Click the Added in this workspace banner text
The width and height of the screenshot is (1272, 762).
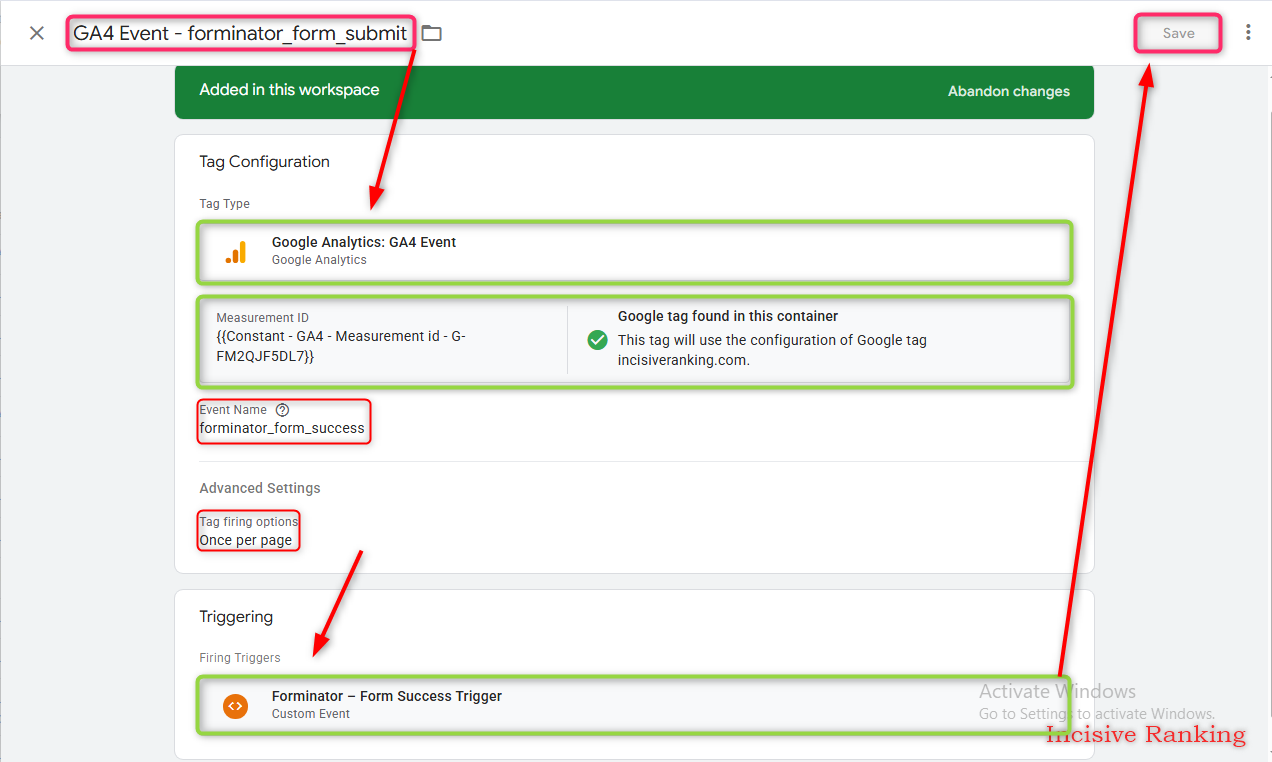[x=289, y=90]
